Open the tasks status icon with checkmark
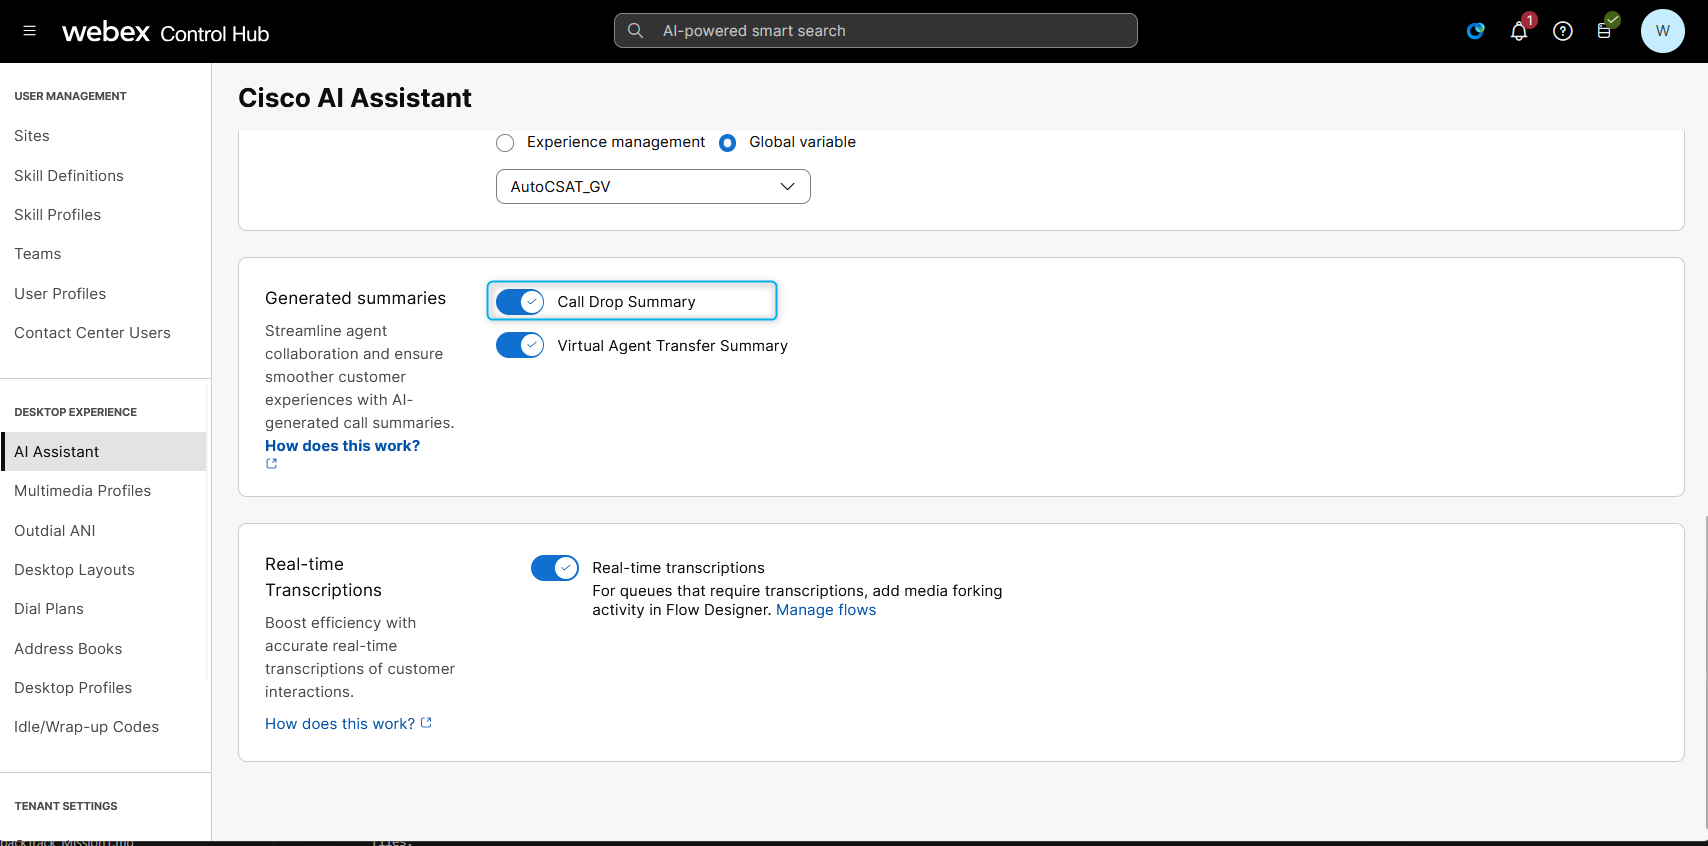Viewport: 1708px width, 846px height. pos(1605,31)
